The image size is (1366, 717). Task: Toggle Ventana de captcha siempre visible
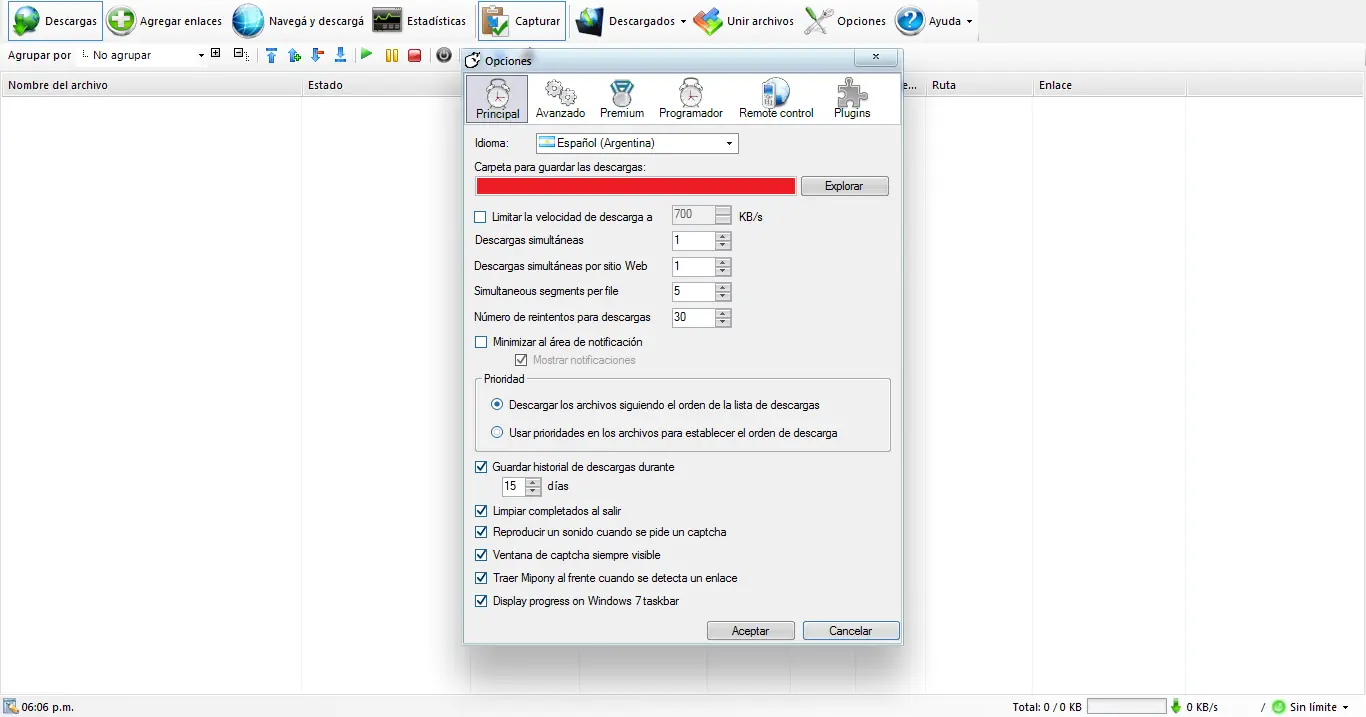480,555
